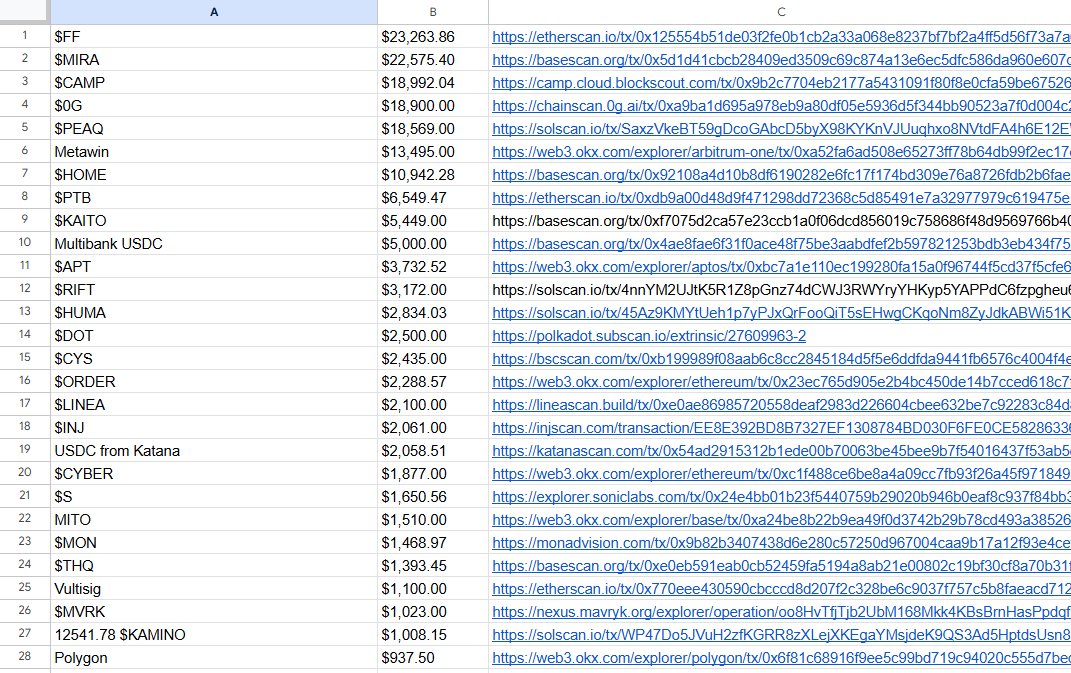Open the okx ethereum link for $ORDER
The image size is (1071, 673).
(x=781, y=382)
